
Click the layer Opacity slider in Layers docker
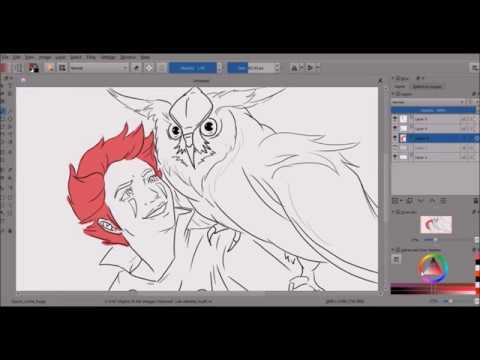point(433,110)
